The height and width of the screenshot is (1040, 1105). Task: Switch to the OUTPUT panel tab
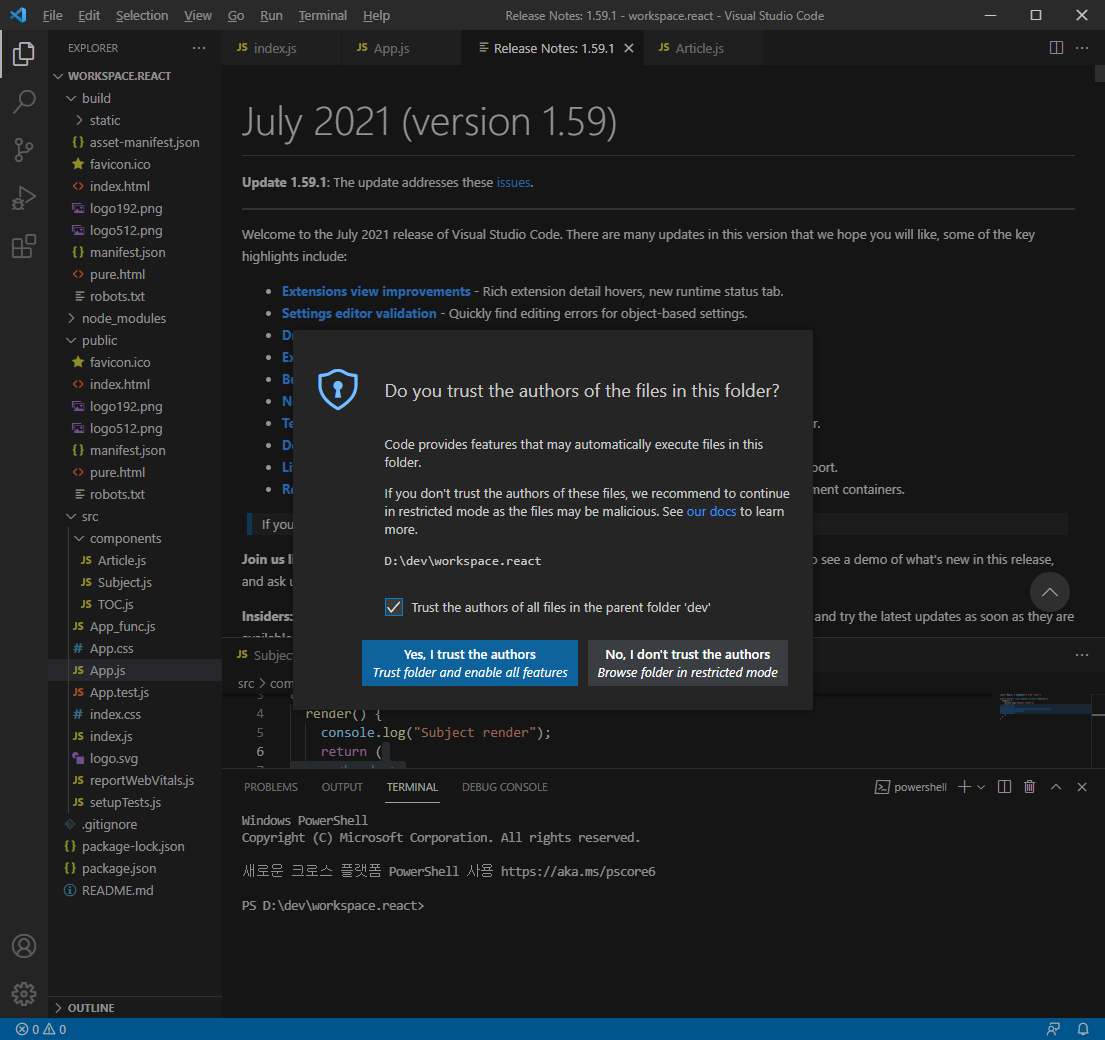click(x=342, y=787)
